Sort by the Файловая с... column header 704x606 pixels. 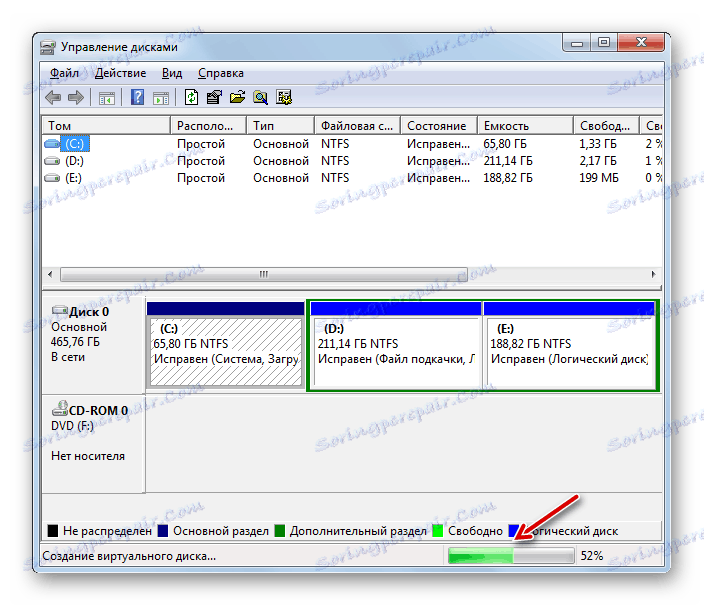click(x=357, y=126)
